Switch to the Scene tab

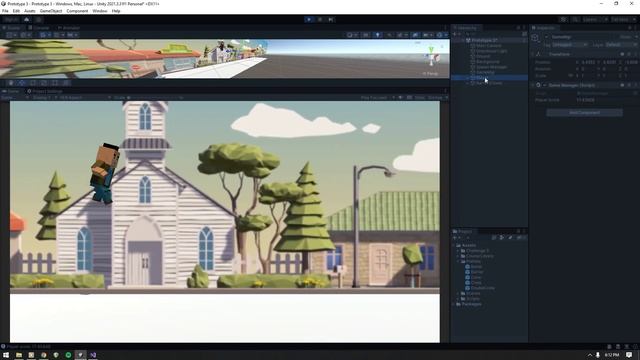11,28
